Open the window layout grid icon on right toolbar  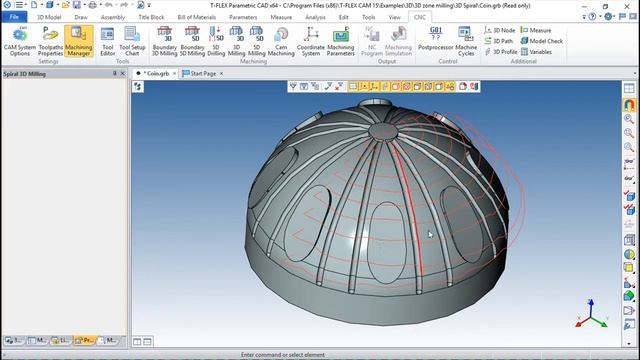pyautogui.click(x=629, y=88)
